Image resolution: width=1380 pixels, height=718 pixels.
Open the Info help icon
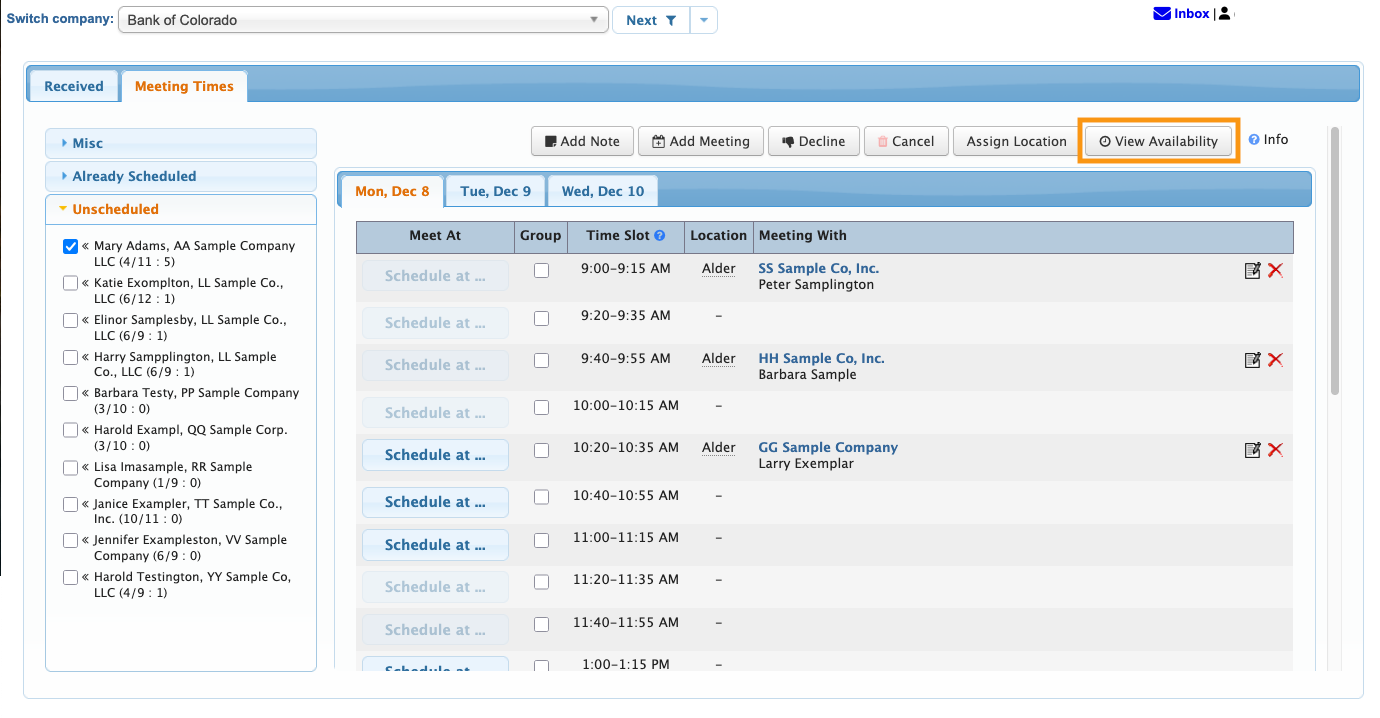1254,140
